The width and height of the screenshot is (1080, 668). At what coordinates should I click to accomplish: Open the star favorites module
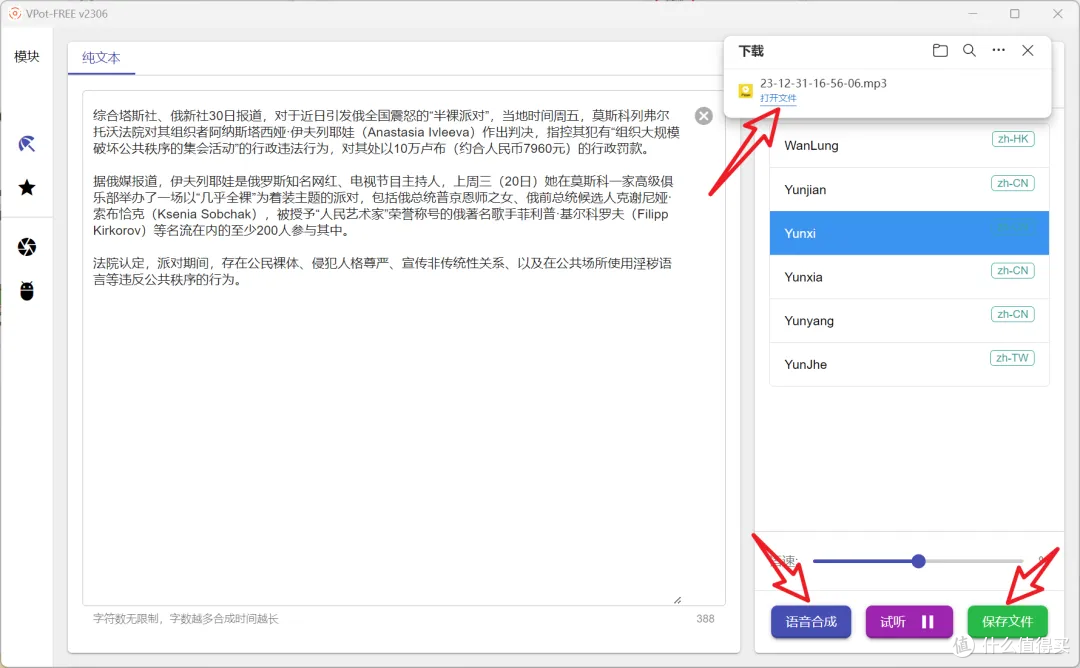coord(27,187)
